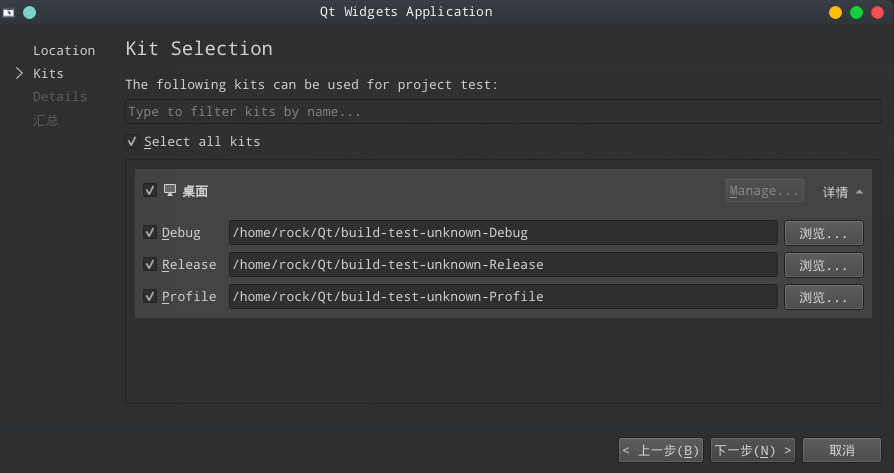The height and width of the screenshot is (473, 894).
Task: Uncheck the 桌面 kit checkbox
Action: tap(150, 190)
